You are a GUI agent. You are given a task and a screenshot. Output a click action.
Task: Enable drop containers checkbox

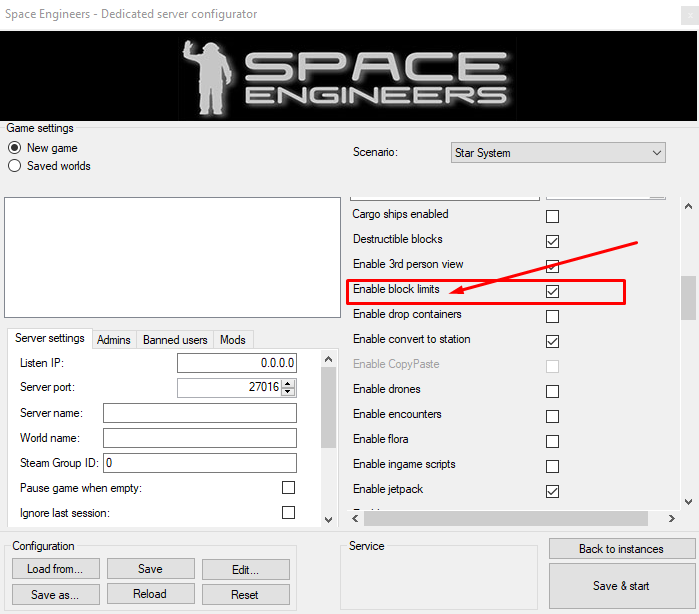pos(552,316)
